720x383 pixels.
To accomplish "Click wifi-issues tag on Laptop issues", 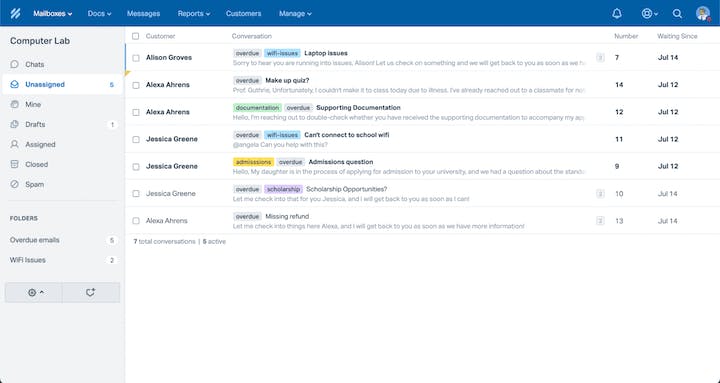I will pos(282,53).
